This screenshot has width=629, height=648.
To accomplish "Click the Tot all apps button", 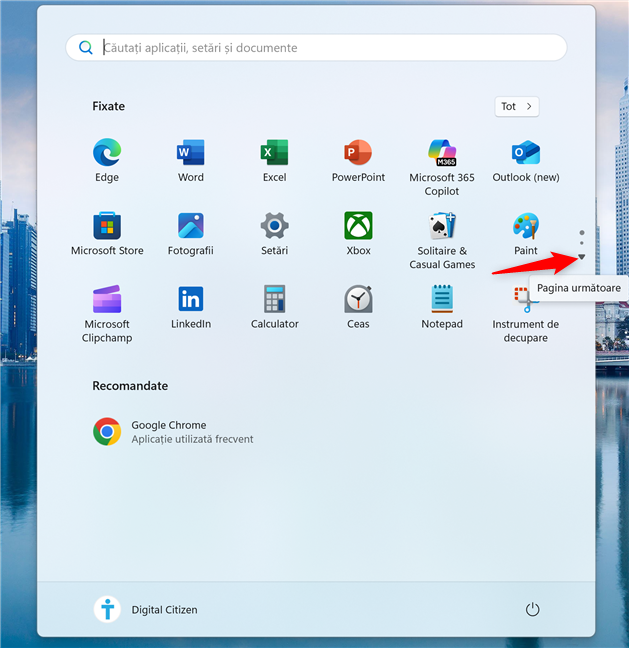I will click(517, 107).
